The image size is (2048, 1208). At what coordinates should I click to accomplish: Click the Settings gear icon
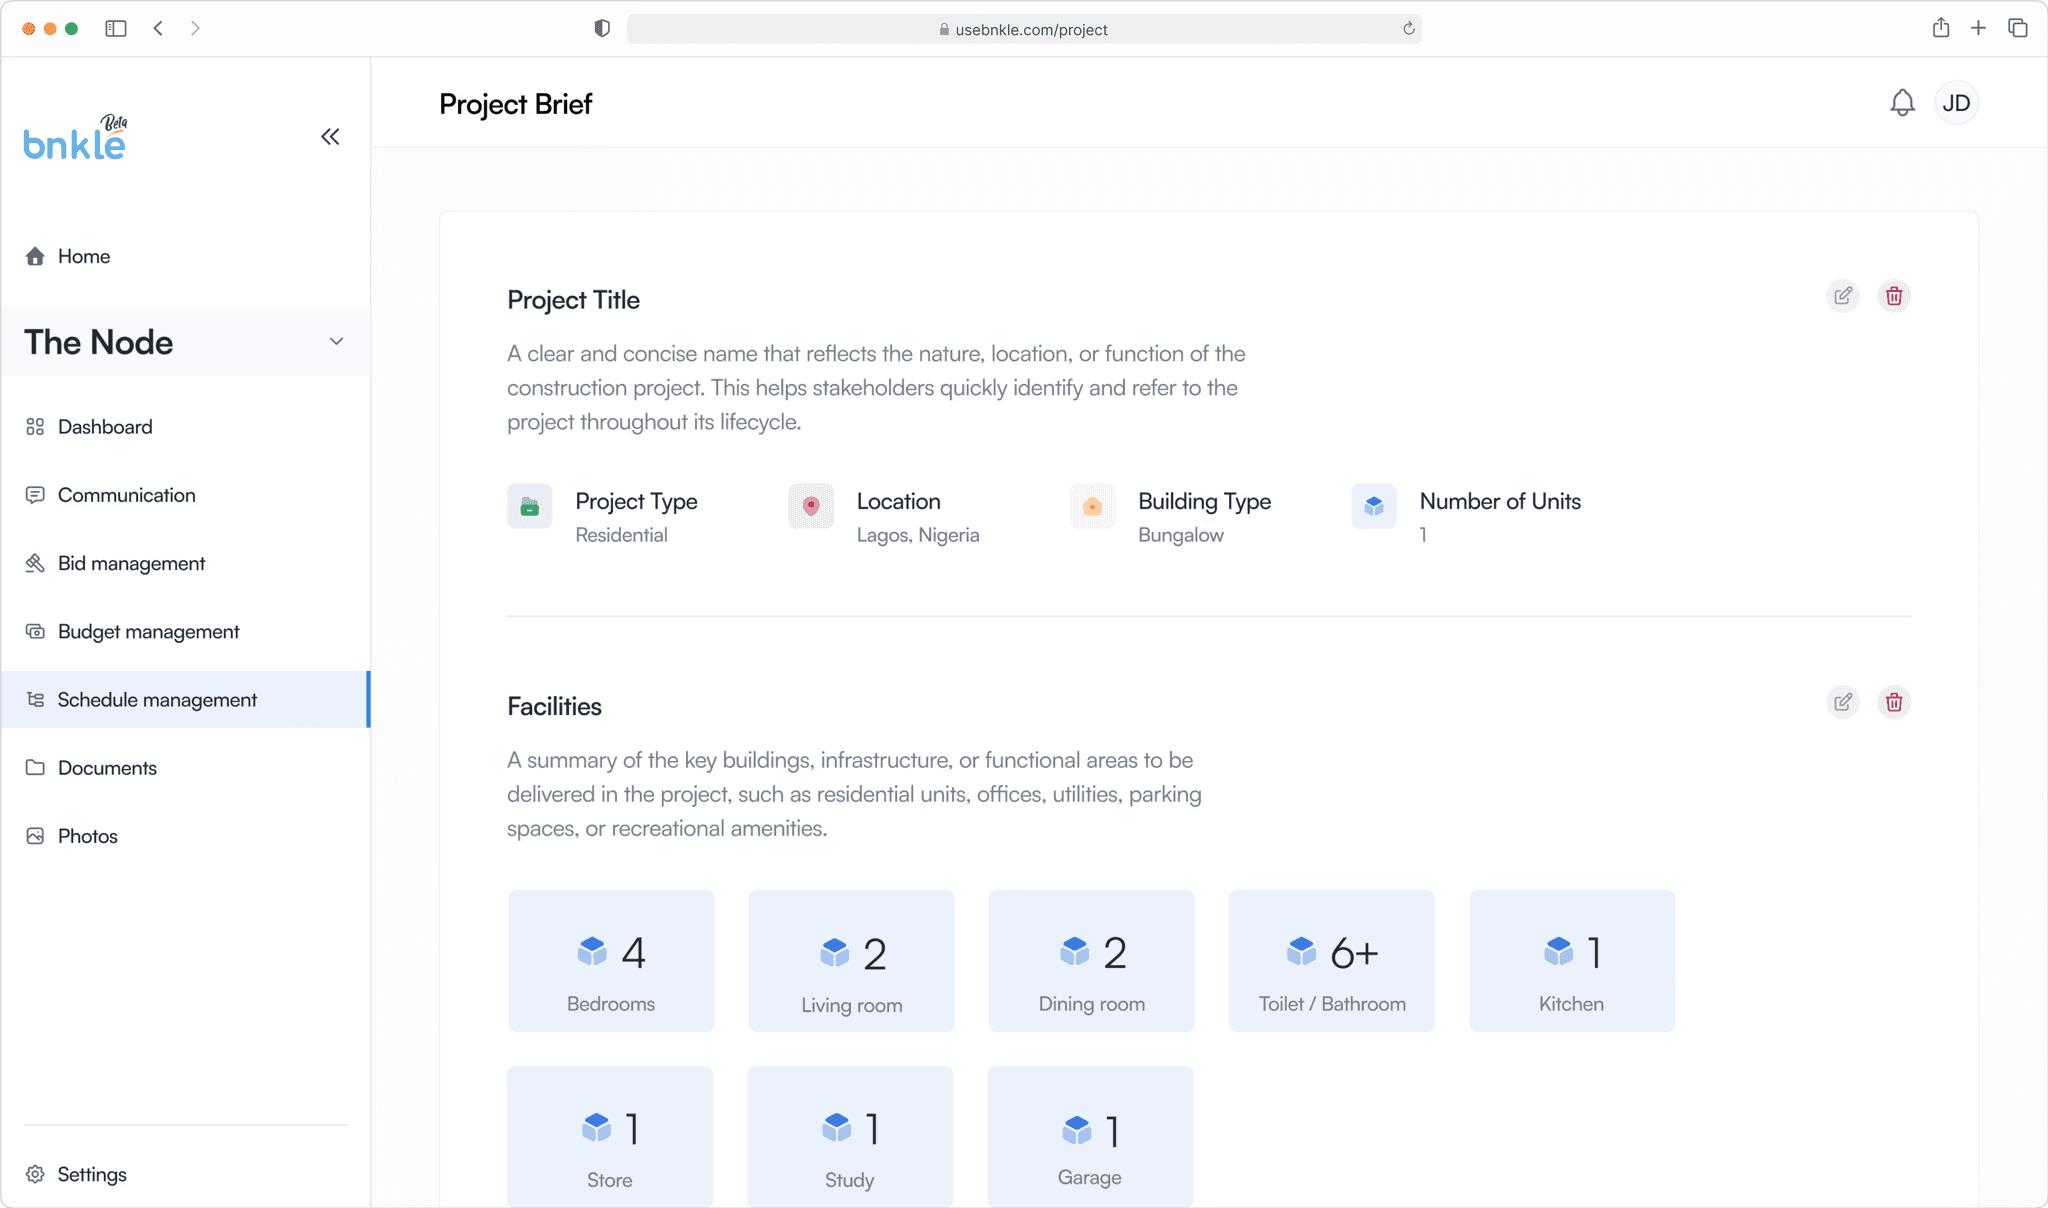click(35, 1174)
